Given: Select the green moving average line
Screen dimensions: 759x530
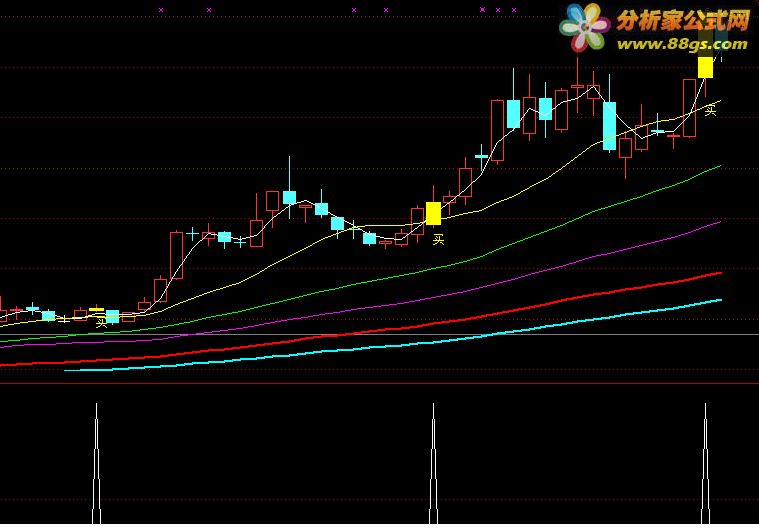Looking at the screenshot, I should (361, 282).
